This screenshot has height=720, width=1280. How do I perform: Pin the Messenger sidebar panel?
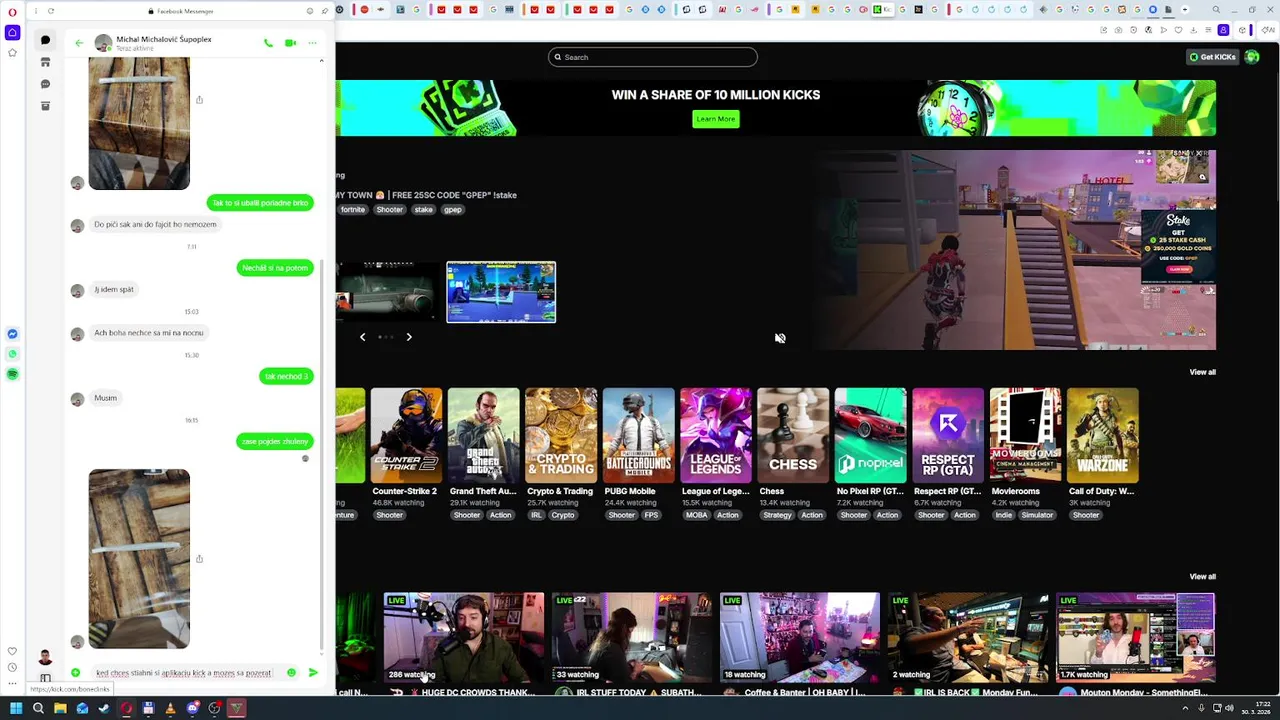(324, 11)
